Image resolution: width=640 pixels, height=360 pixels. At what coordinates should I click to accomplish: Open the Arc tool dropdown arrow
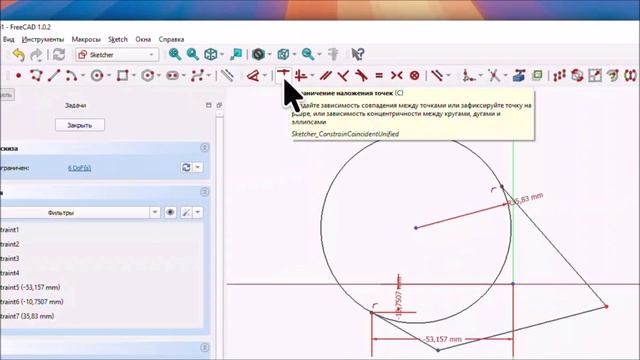point(83,76)
